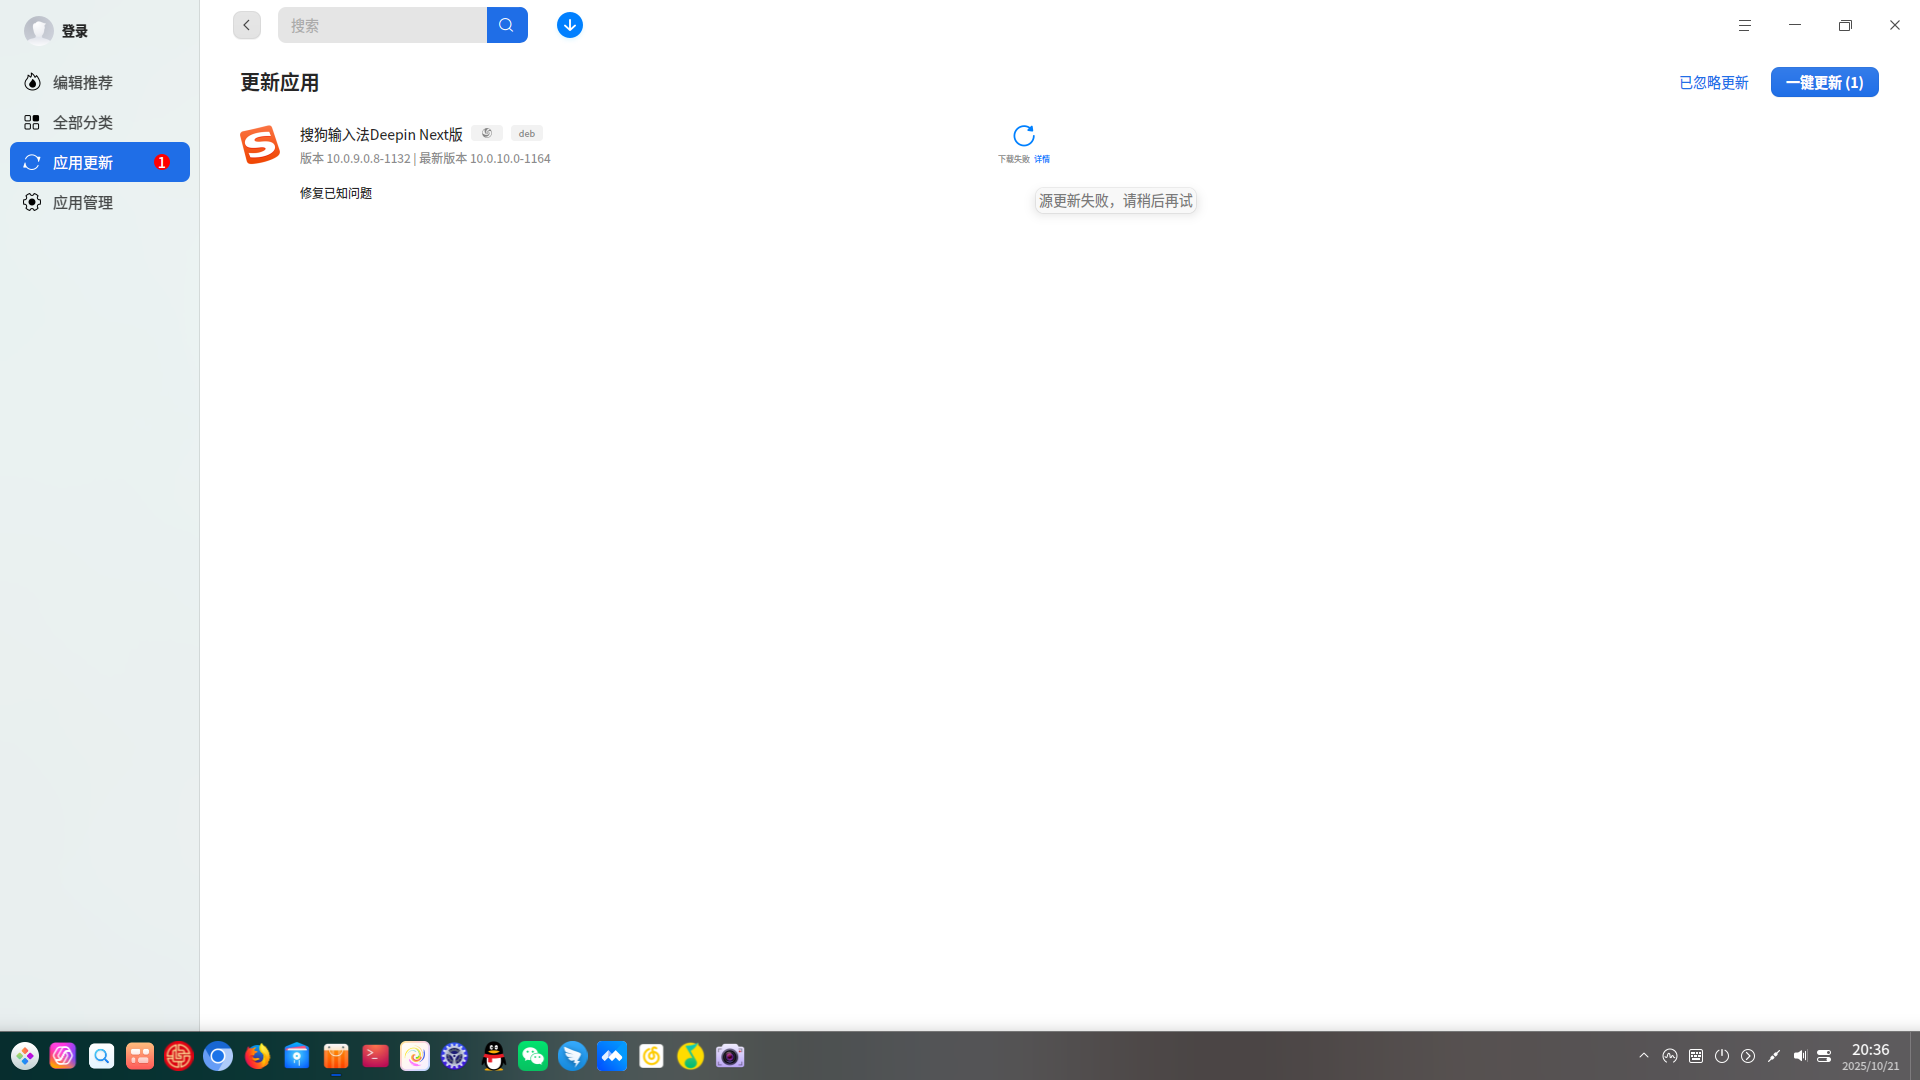This screenshot has height=1080, width=1920.
Task: Open the terminal from the taskbar
Action: click(x=375, y=1056)
